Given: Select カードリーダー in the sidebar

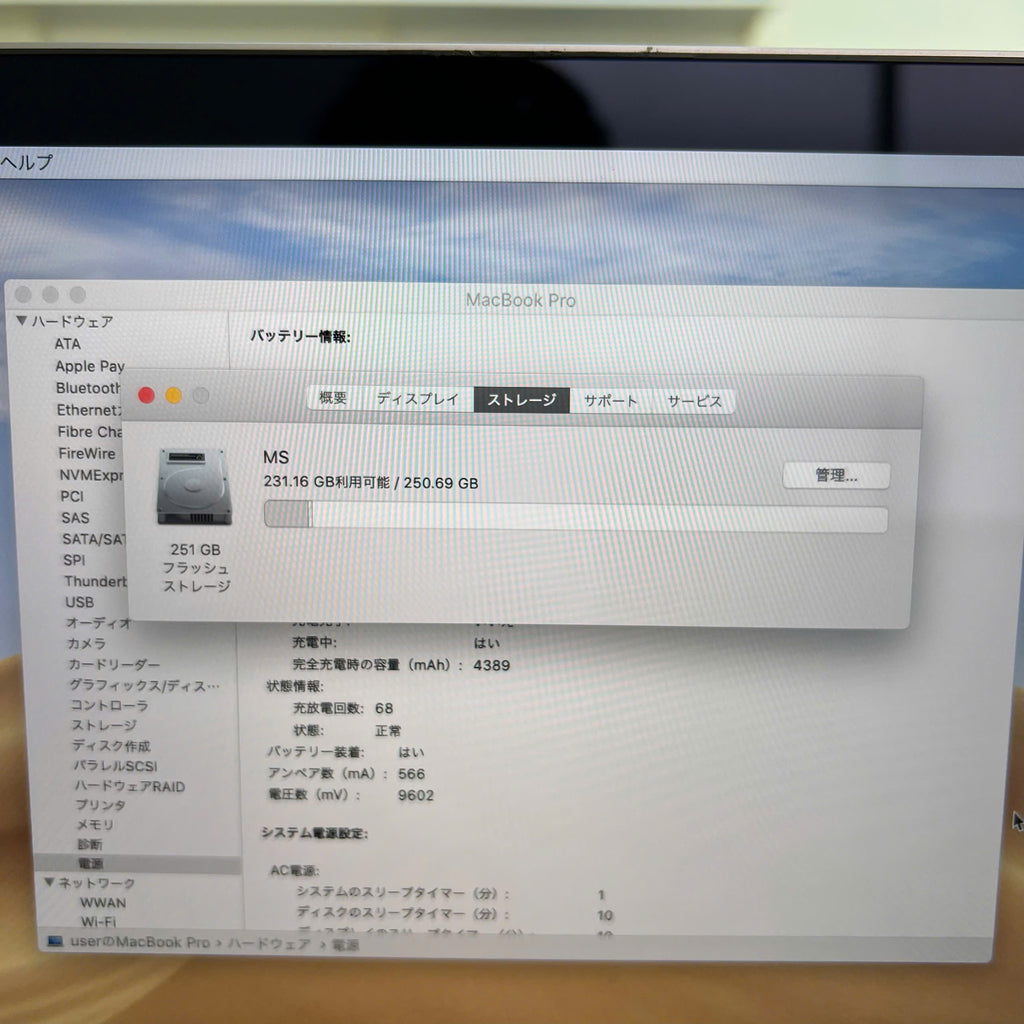Looking at the screenshot, I should pyautogui.click(x=114, y=664).
